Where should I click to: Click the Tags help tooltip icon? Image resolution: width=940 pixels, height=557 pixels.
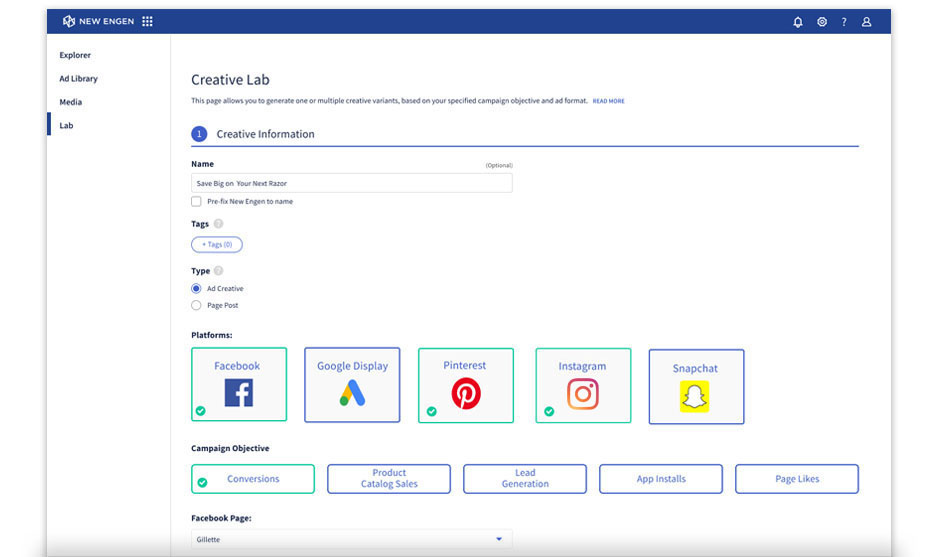pyautogui.click(x=219, y=224)
